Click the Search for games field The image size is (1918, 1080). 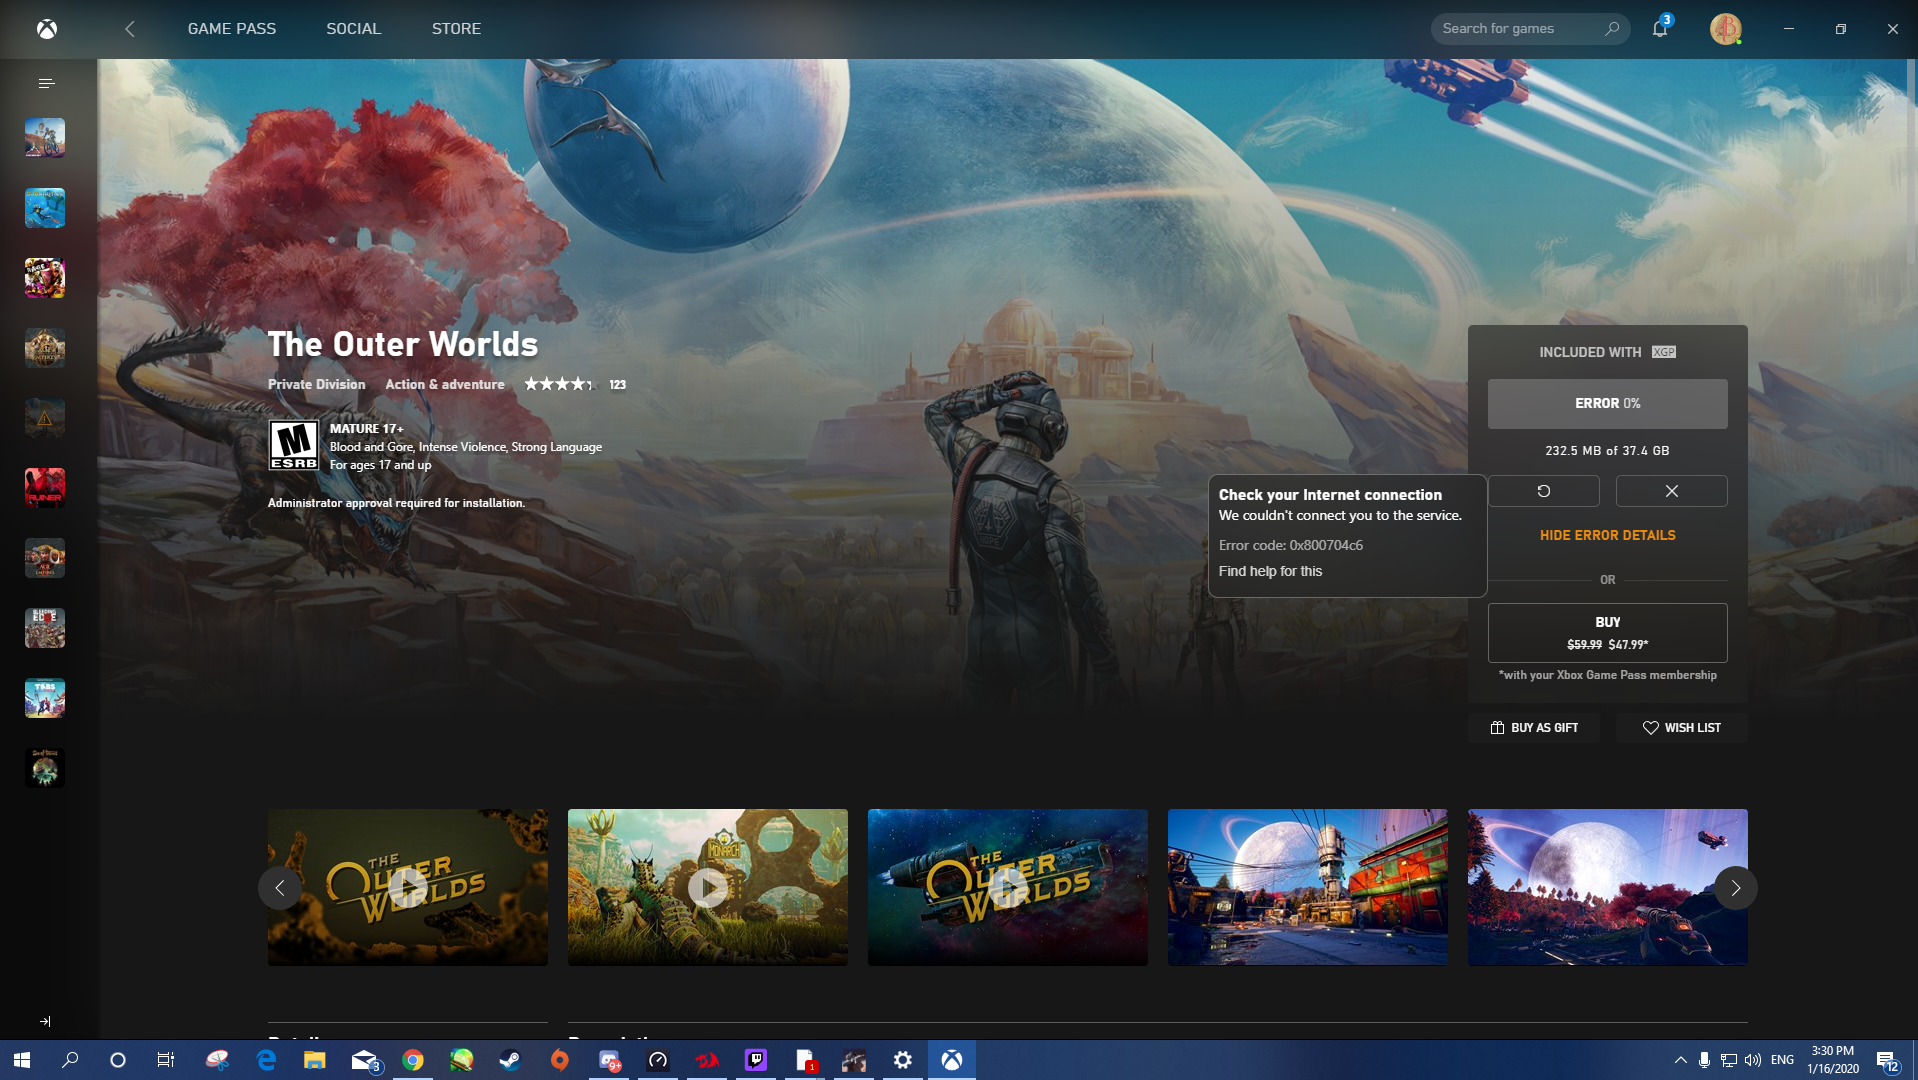[1530, 29]
